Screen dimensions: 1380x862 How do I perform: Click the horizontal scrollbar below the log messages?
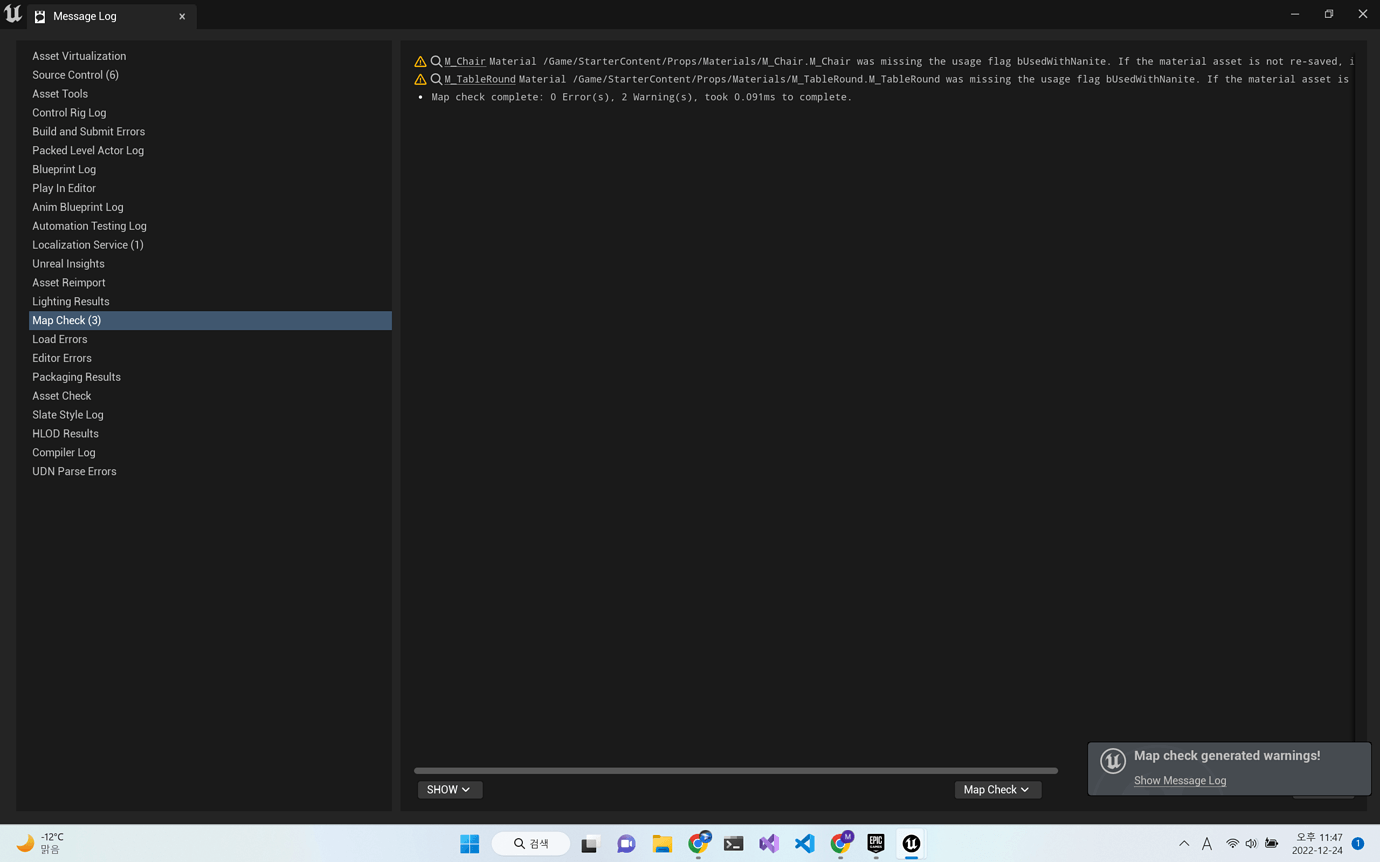735,770
